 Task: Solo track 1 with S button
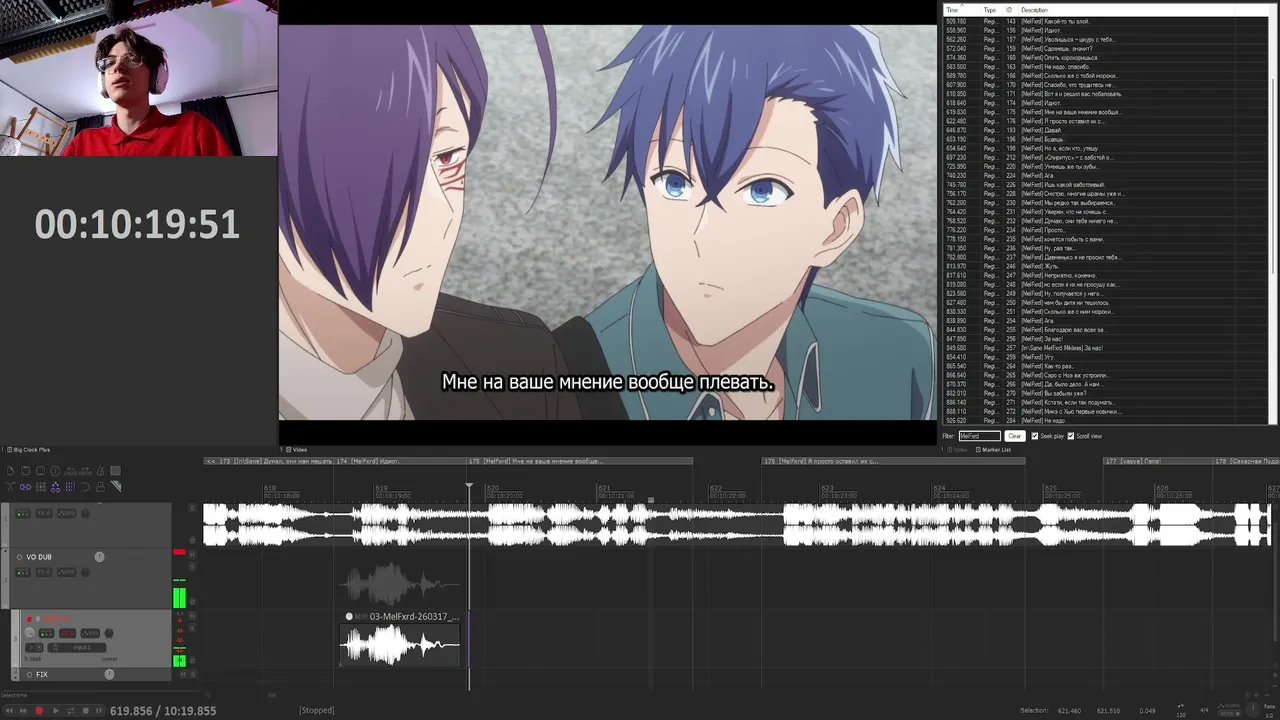tap(192, 508)
